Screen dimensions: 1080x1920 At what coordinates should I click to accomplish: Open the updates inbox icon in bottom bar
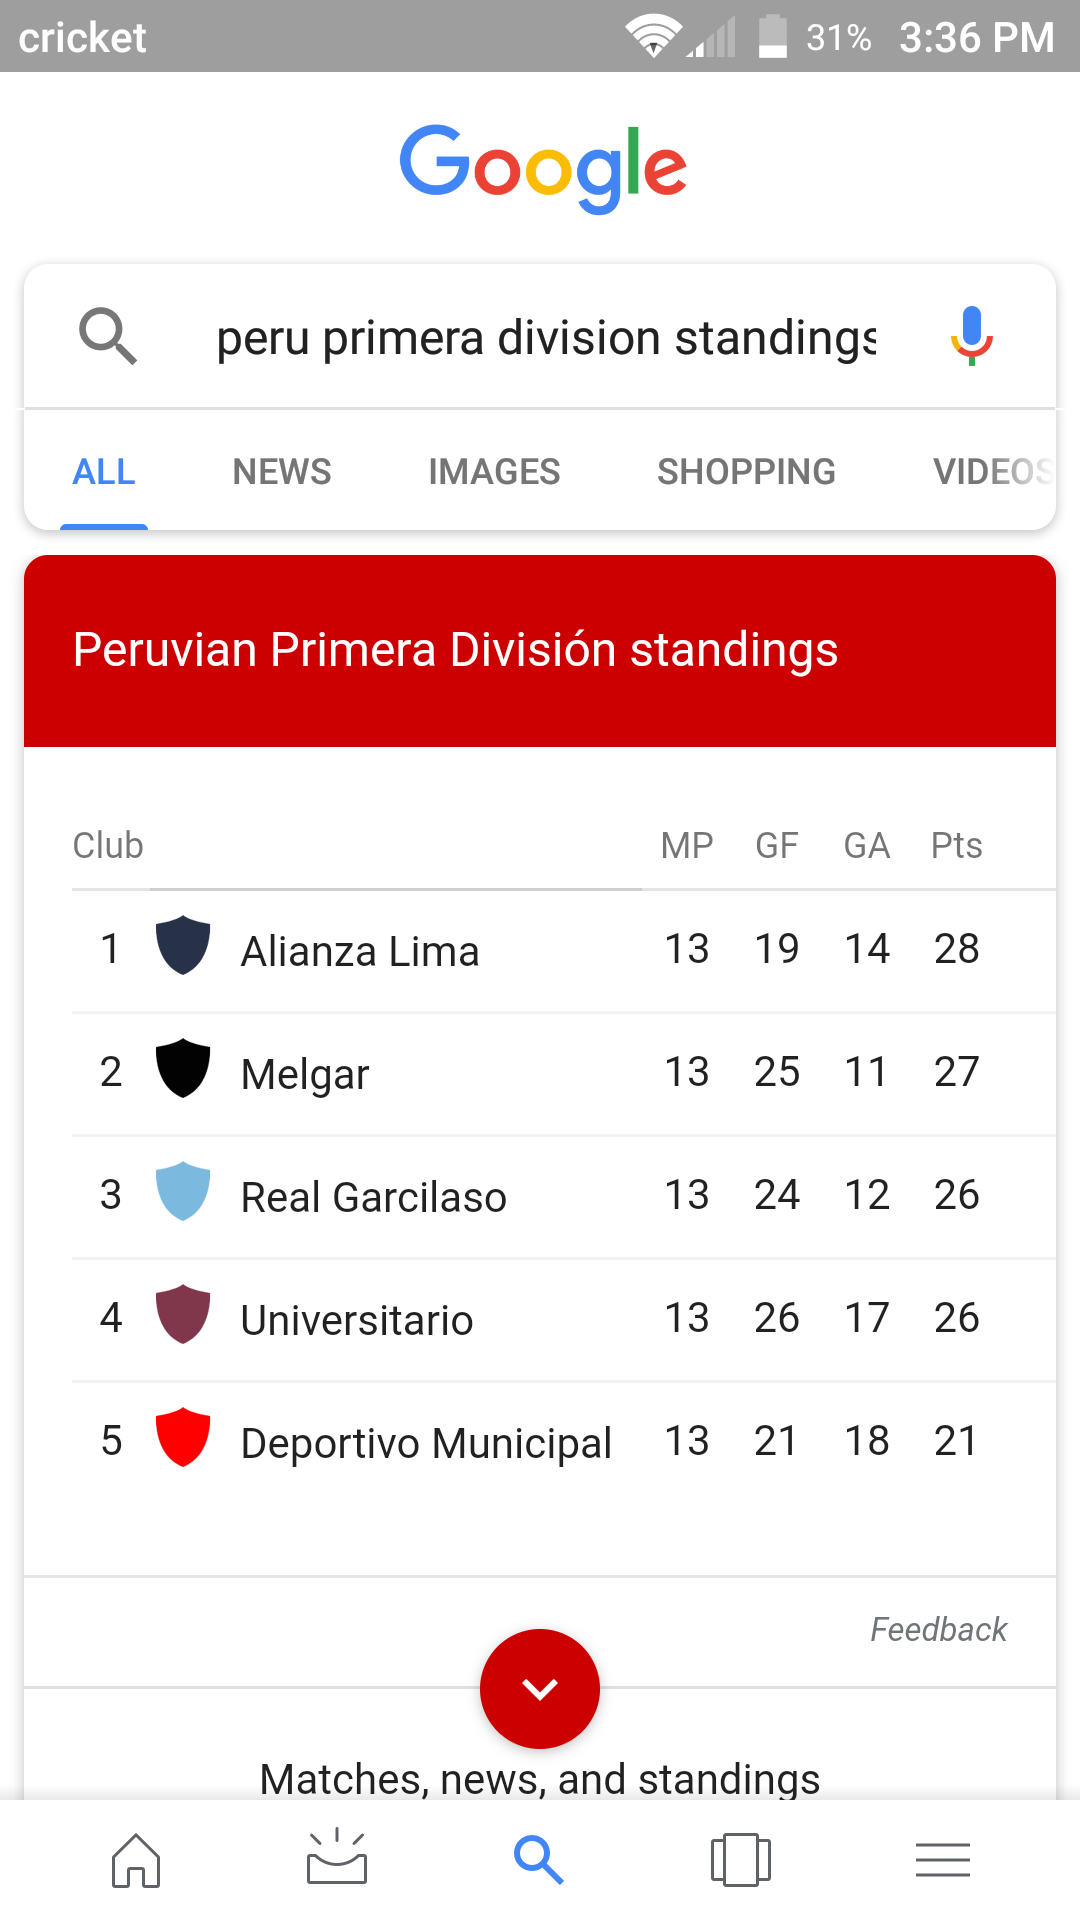(337, 1857)
